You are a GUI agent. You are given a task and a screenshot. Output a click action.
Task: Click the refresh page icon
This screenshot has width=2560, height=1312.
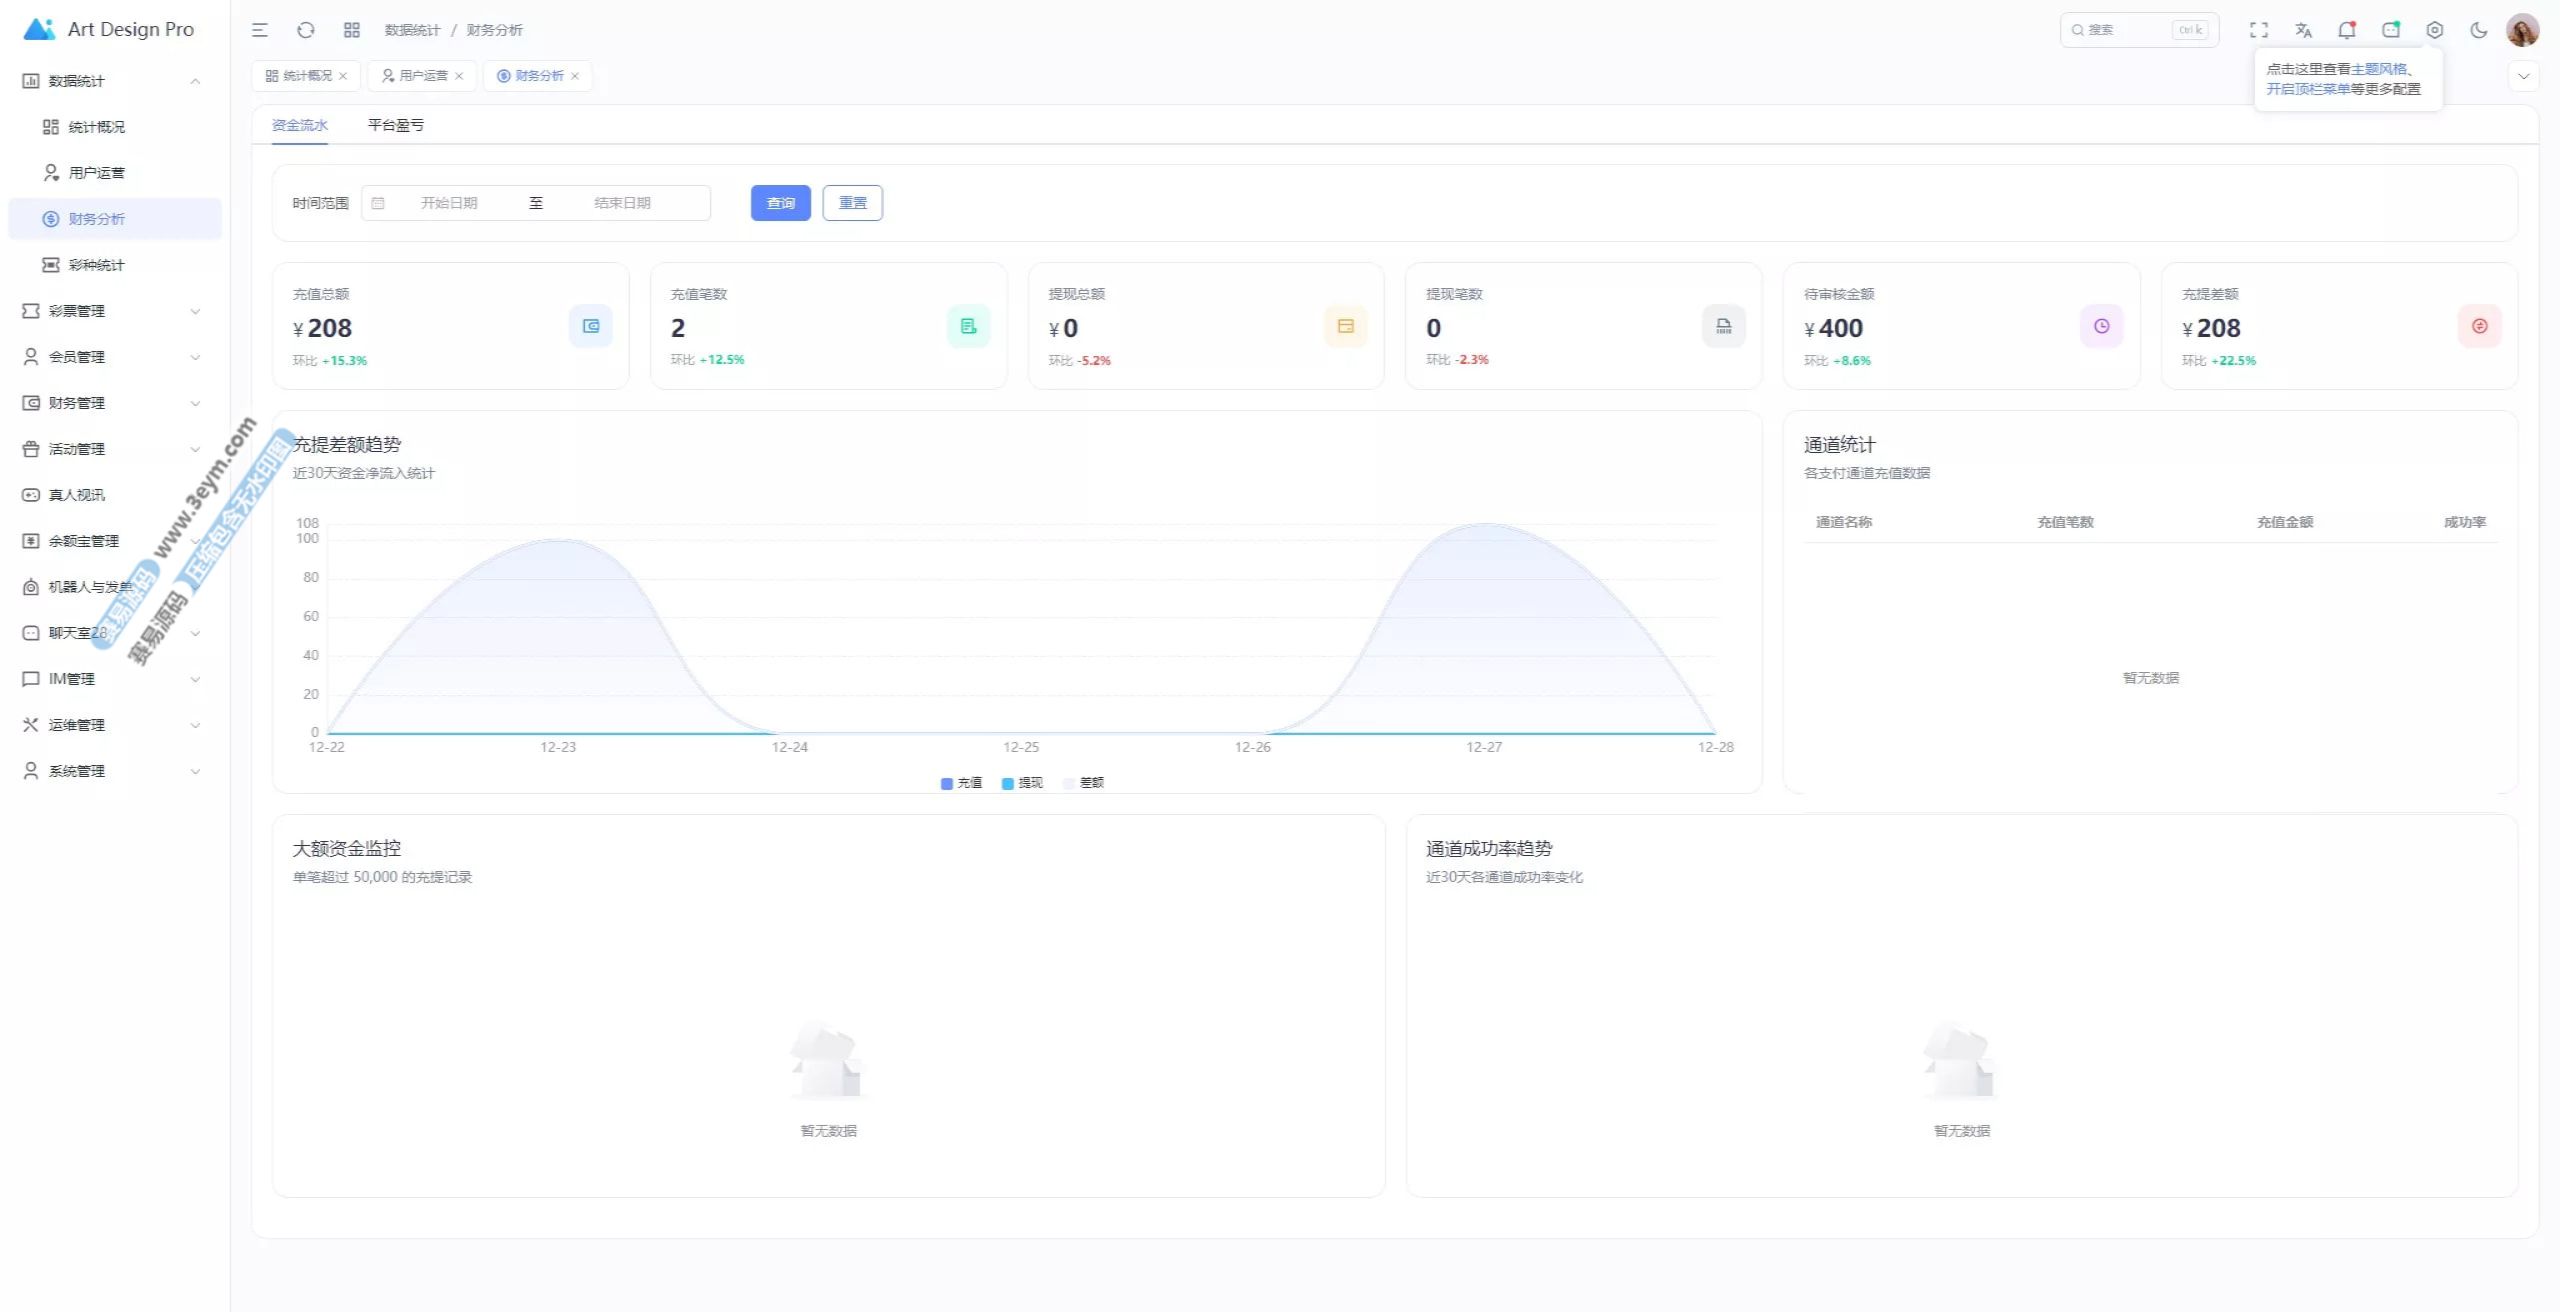(306, 30)
